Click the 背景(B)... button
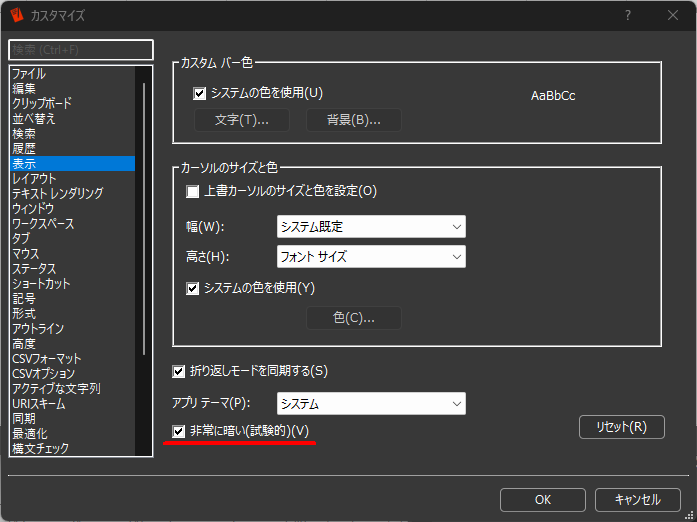The width and height of the screenshot is (697, 522). [x=354, y=120]
